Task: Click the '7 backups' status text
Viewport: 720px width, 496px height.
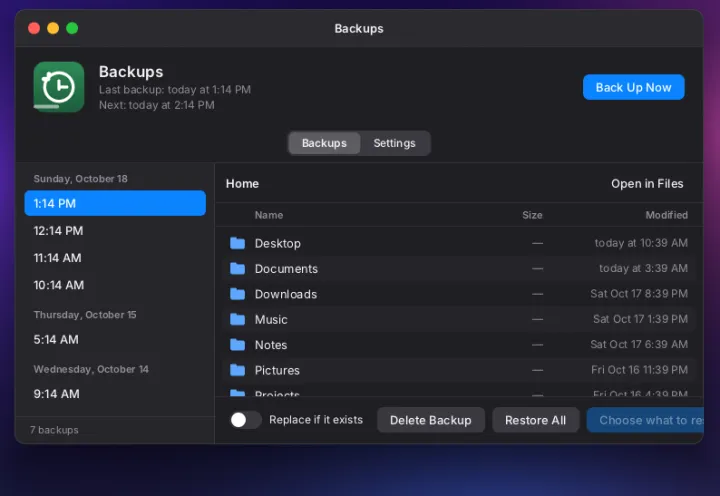Action: (x=54, y=430)
